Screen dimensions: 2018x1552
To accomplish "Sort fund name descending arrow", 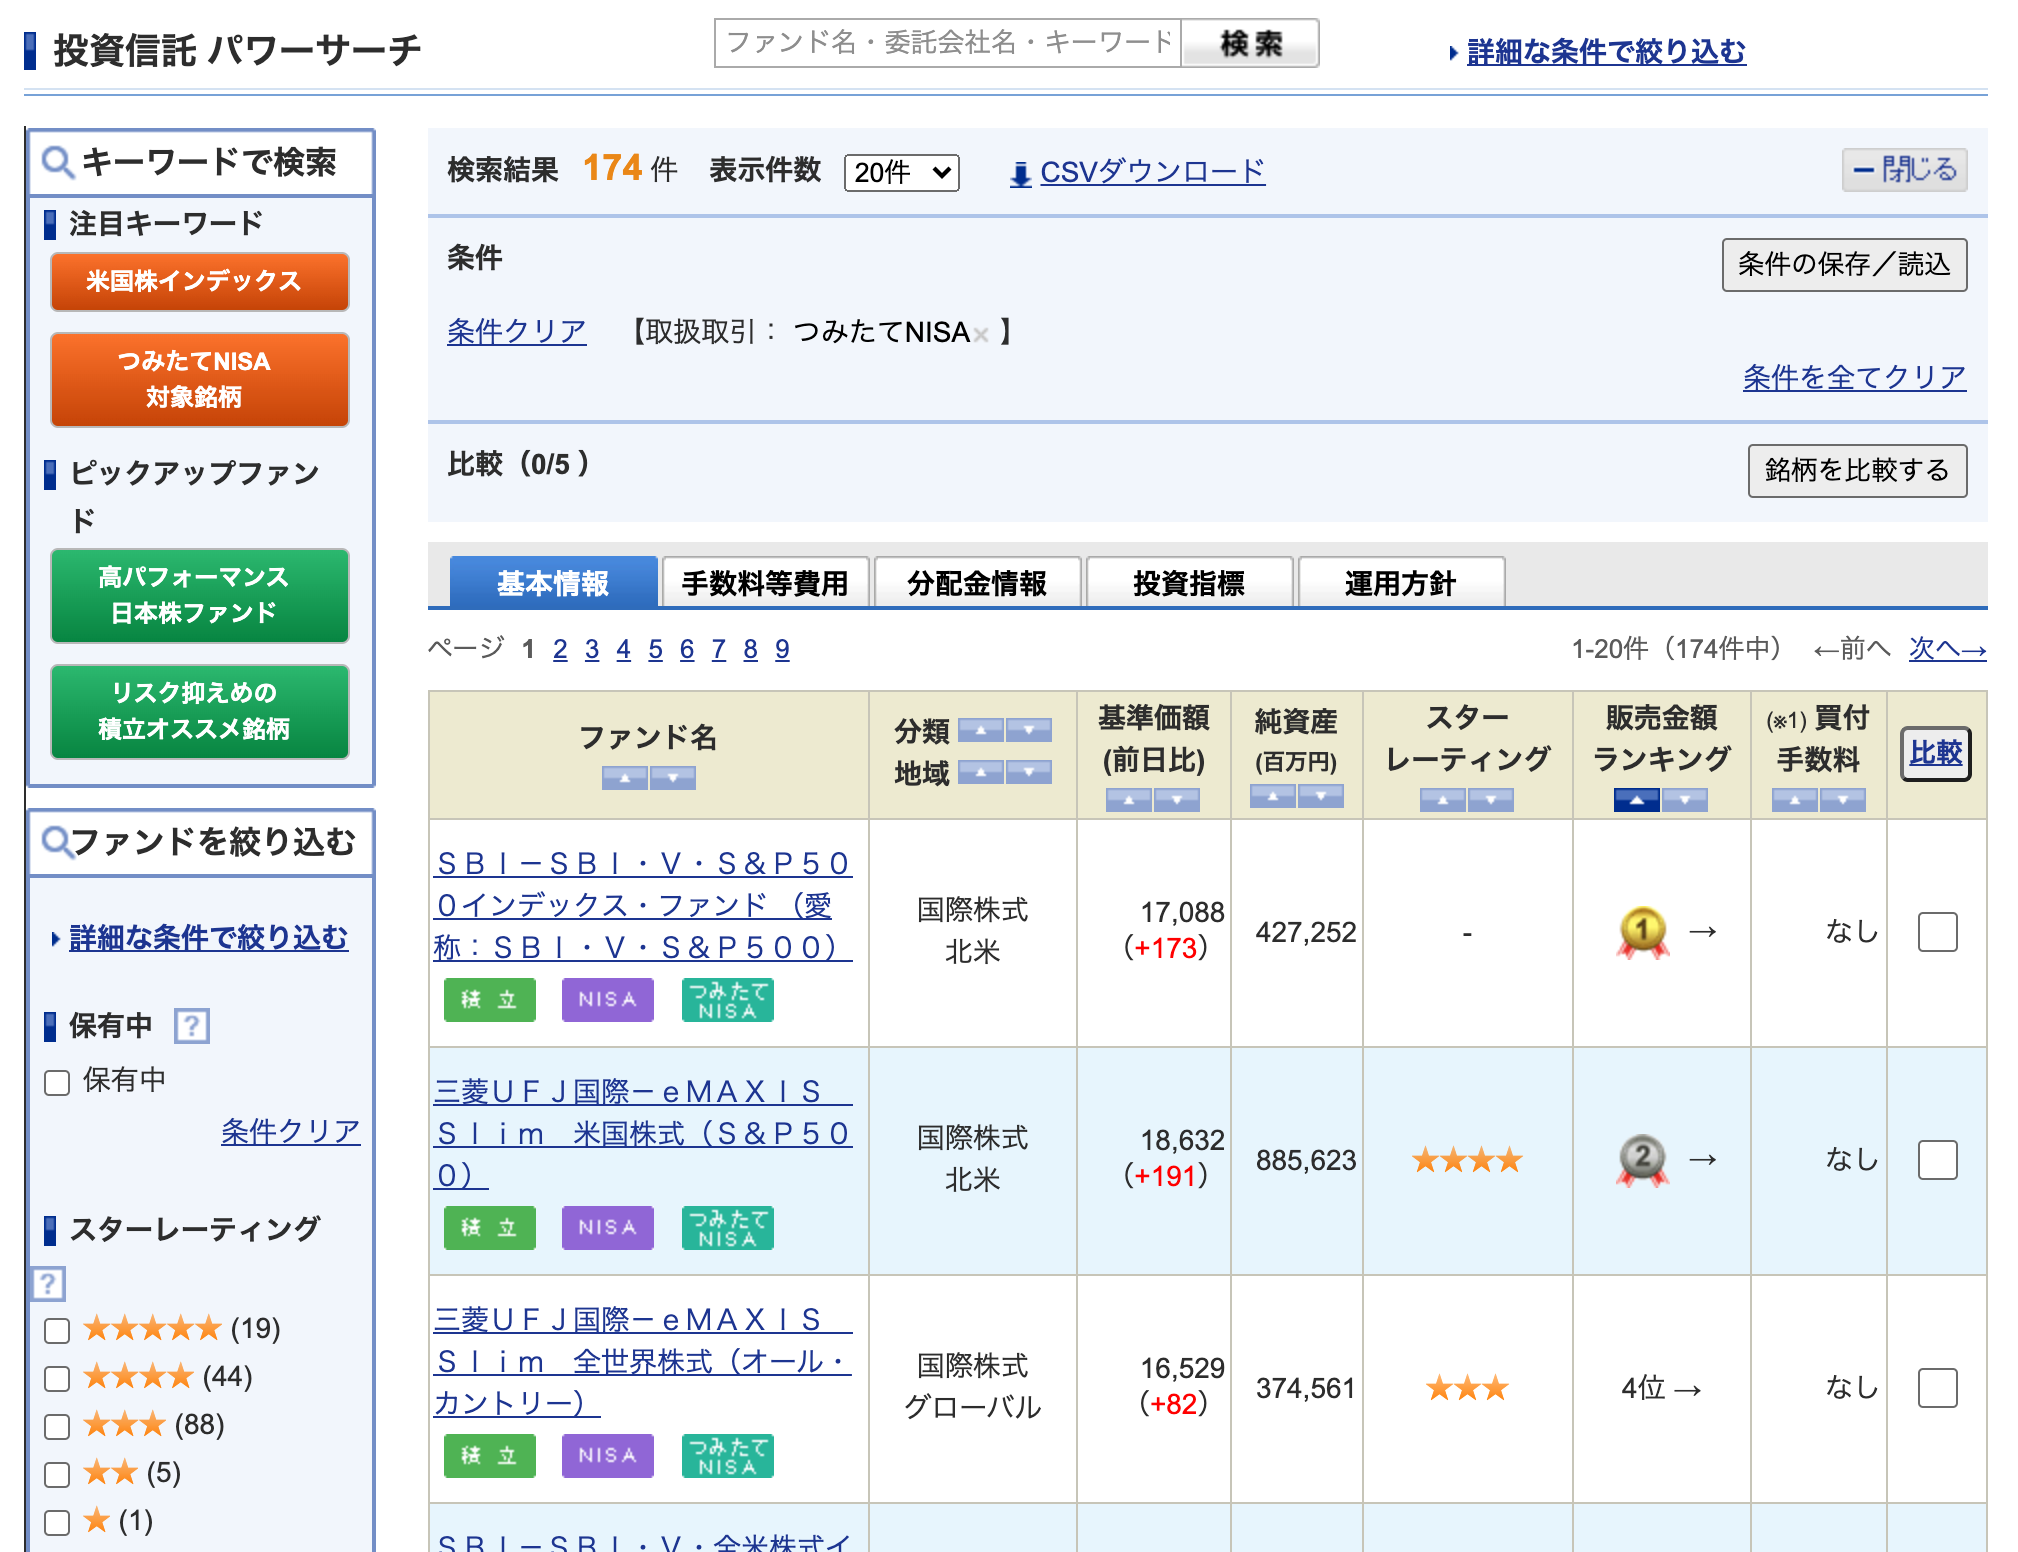I will 673,777.
